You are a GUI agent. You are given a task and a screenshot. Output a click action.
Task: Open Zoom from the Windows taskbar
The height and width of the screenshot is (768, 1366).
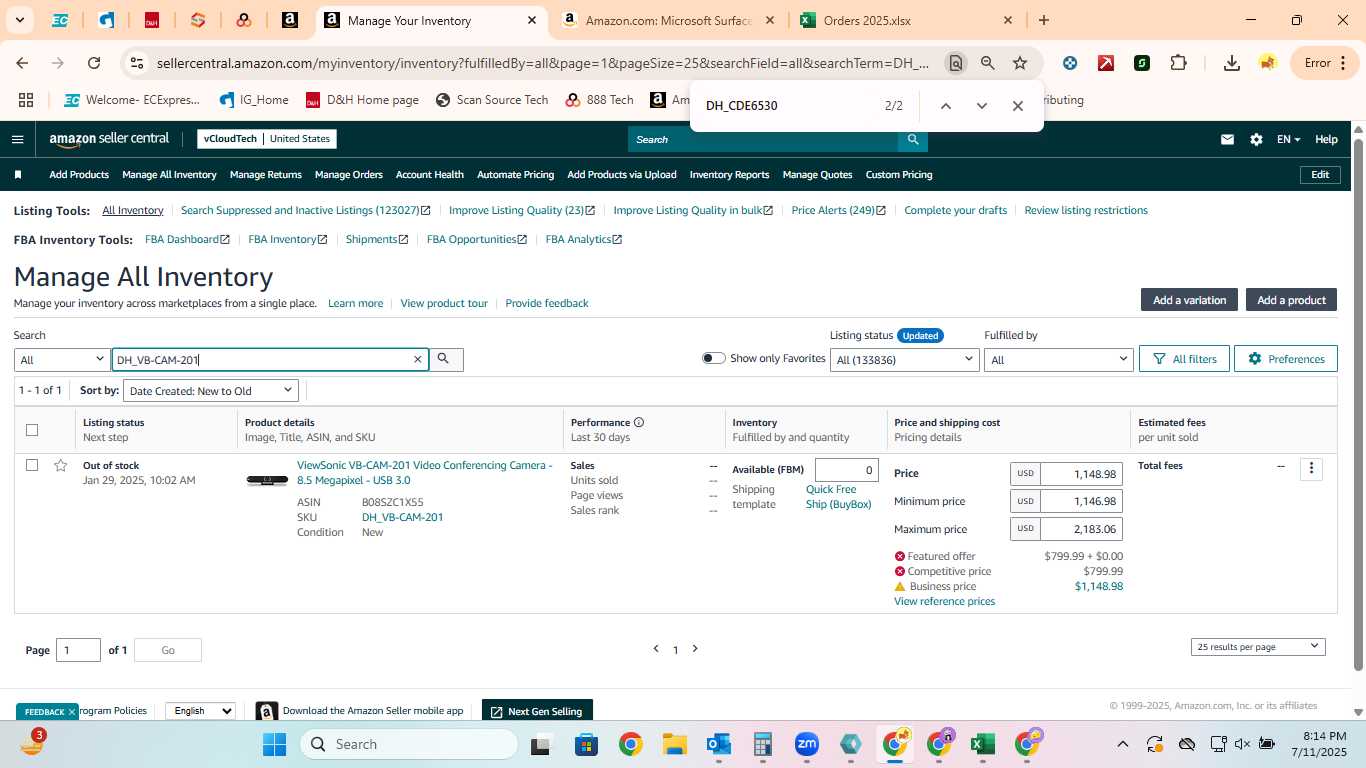coord(807,744)
